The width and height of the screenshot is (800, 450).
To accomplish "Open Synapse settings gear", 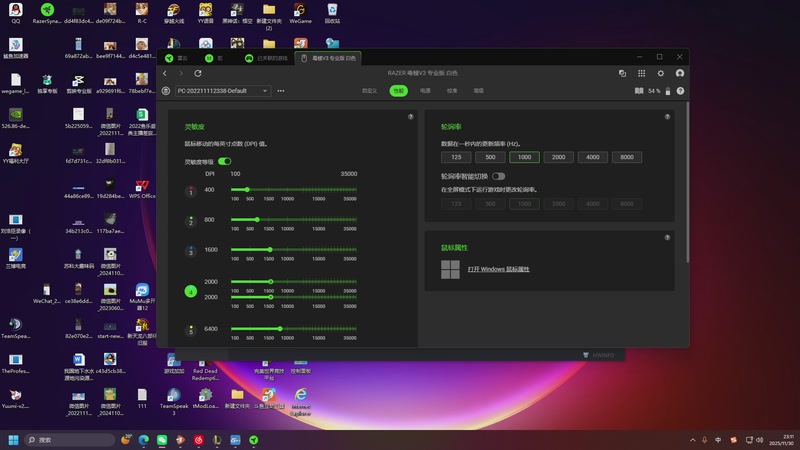I will (661, 73).
